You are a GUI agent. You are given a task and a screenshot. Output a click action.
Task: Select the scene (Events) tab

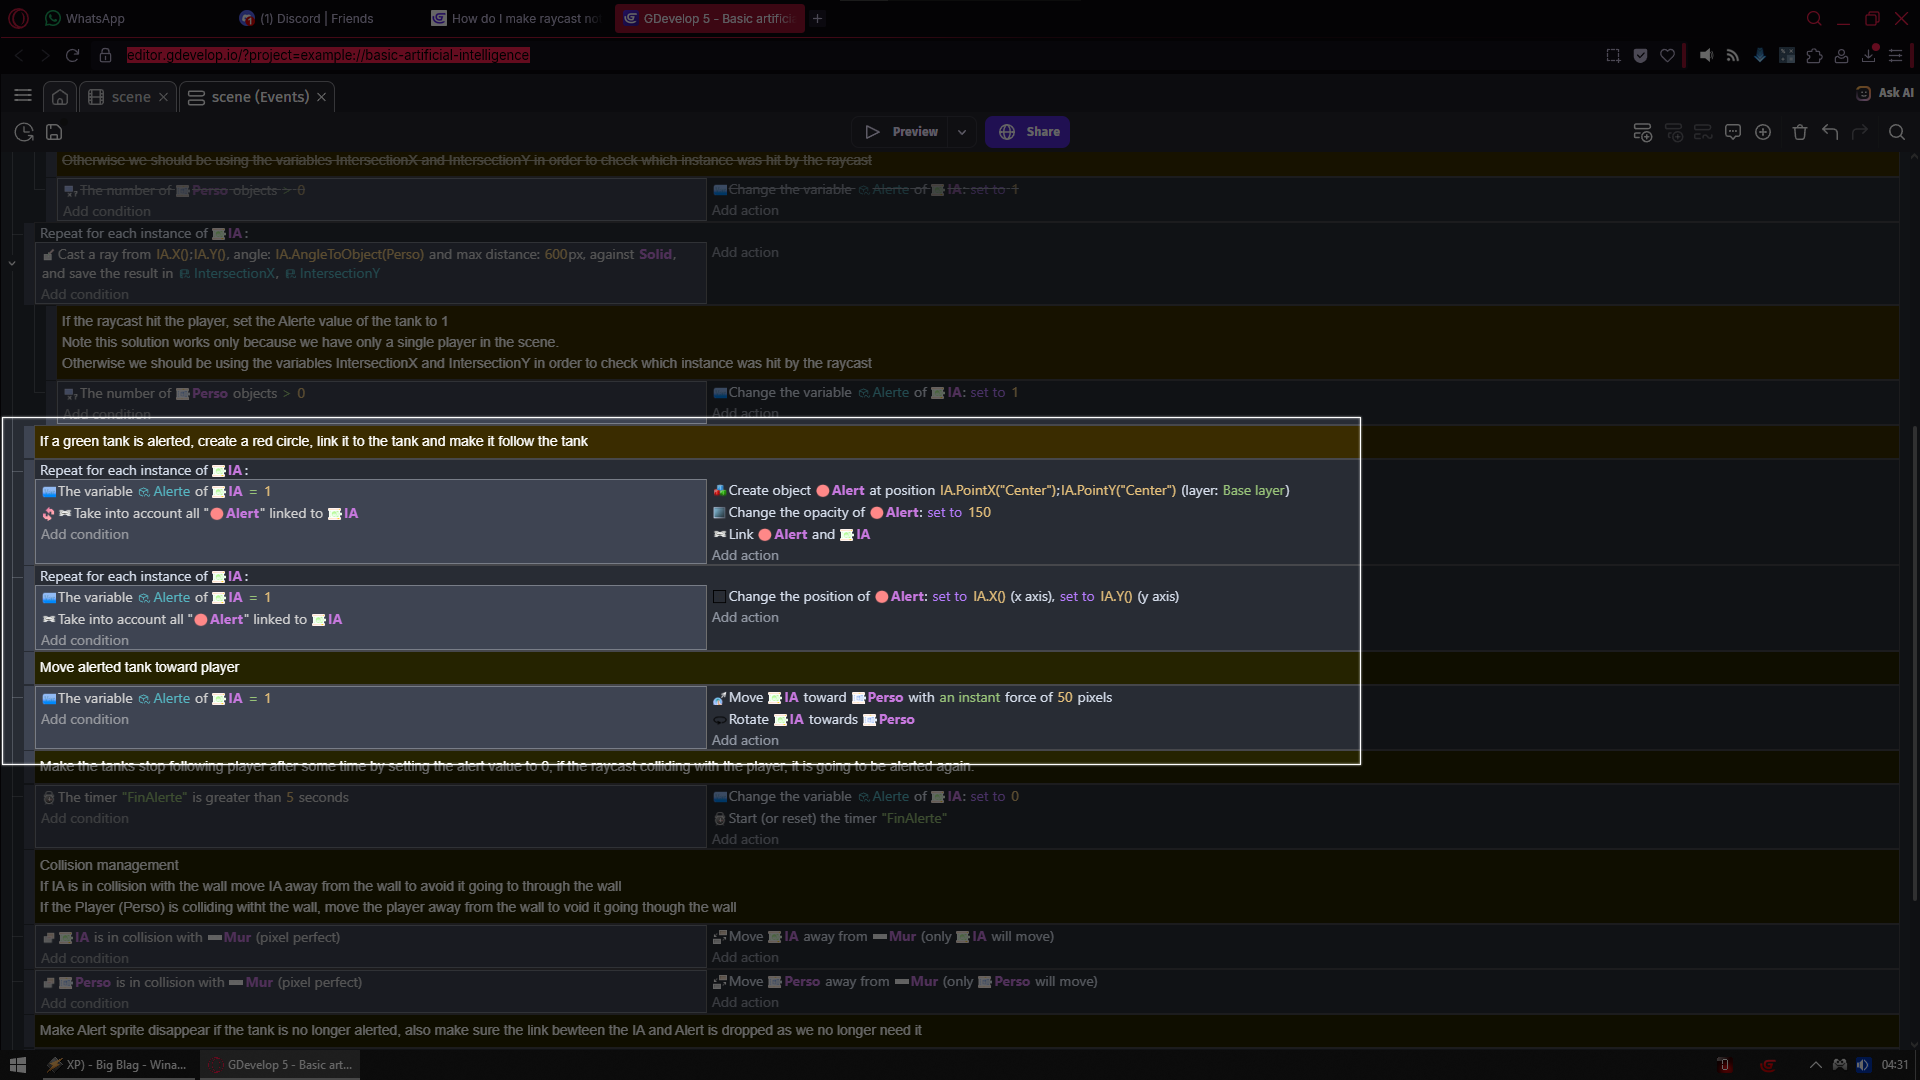[x=260, y=97]
